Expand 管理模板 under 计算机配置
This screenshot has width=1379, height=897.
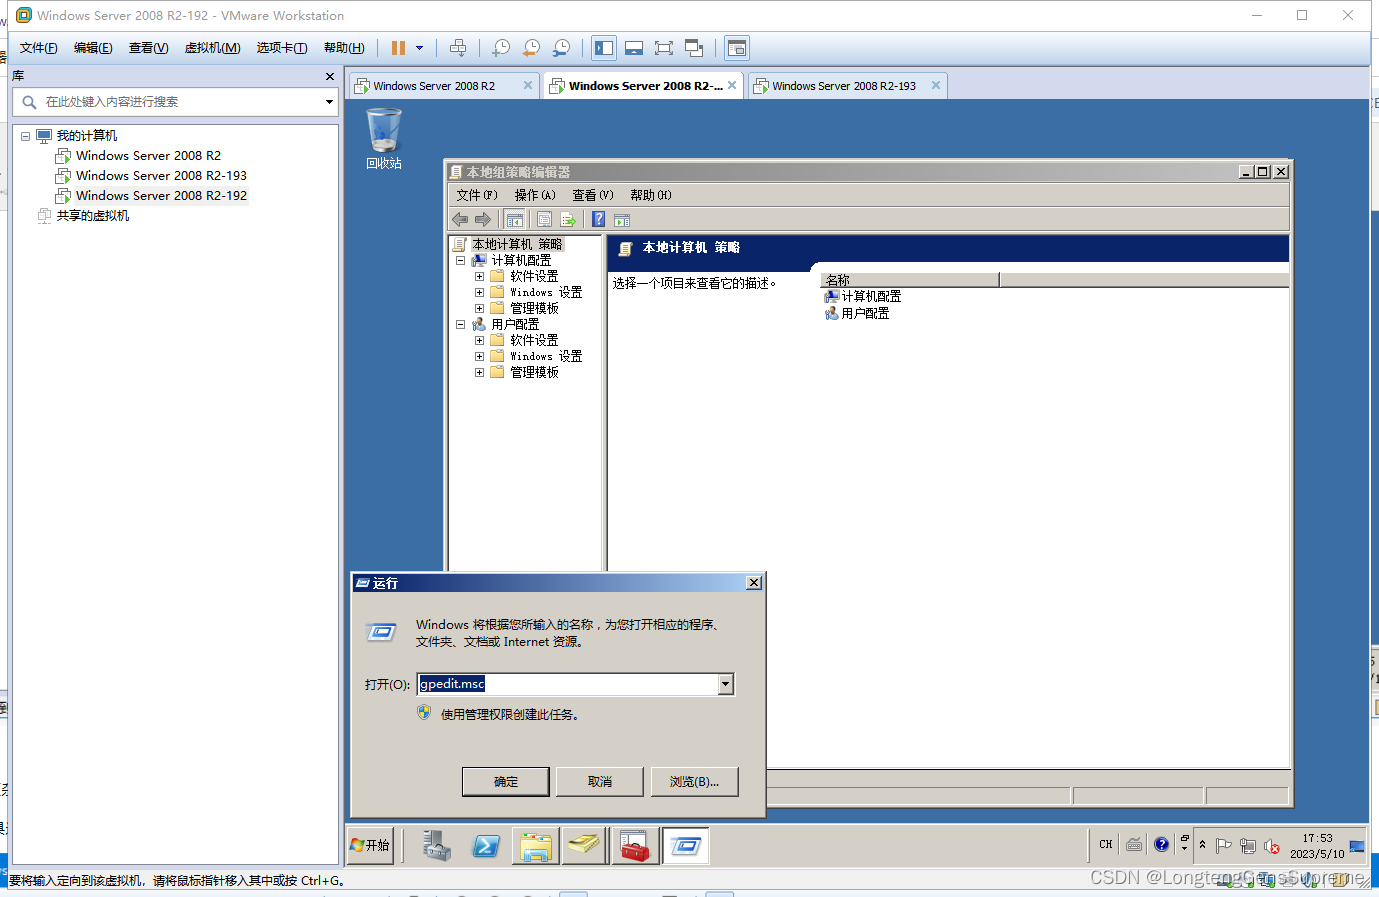pyautogui.click(x=479, y=308)
